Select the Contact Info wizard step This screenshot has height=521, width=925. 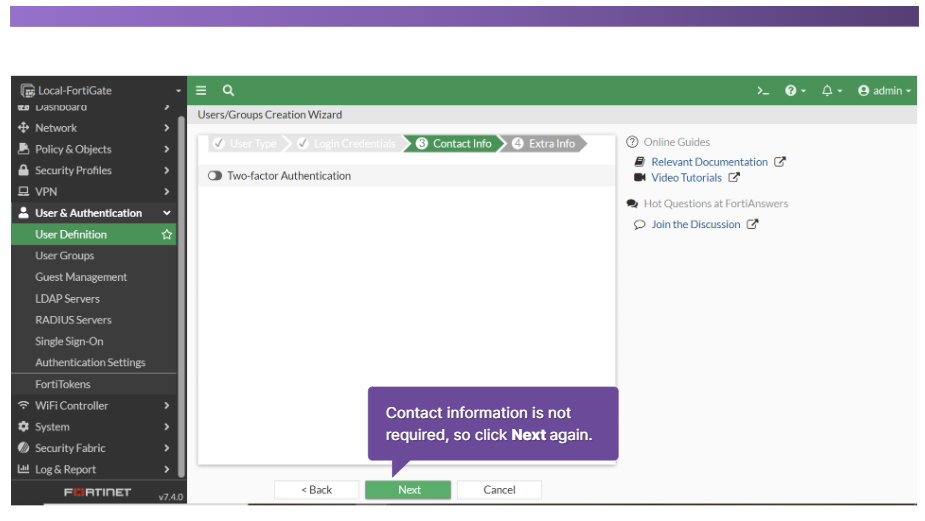tap(454, 143)
